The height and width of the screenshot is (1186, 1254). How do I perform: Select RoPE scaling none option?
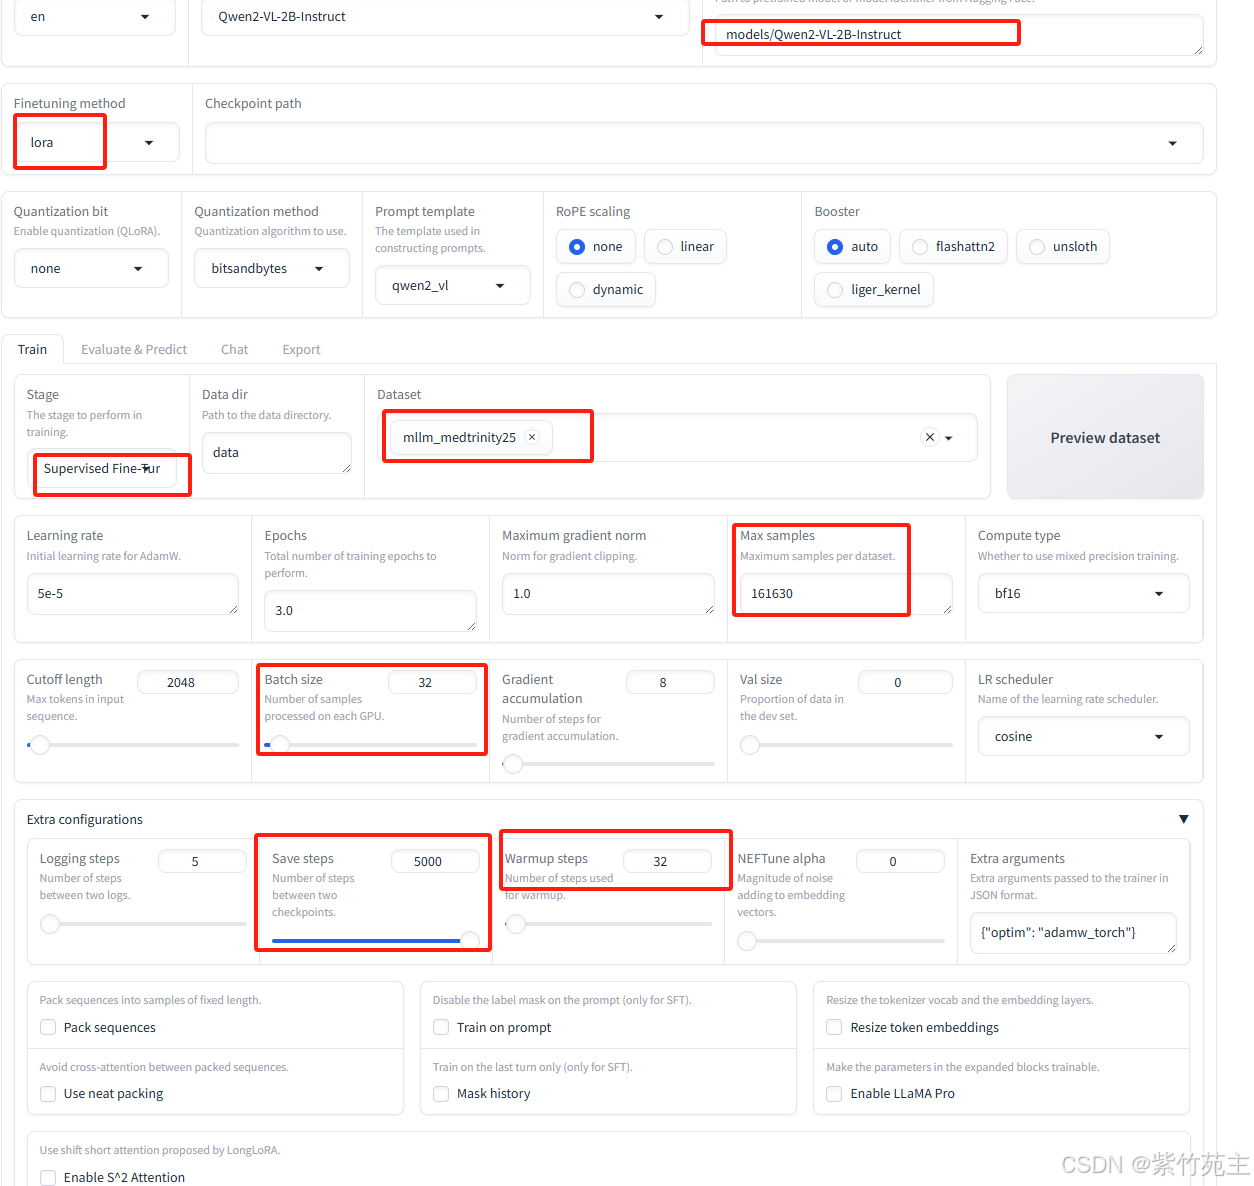tap(596, 247)
